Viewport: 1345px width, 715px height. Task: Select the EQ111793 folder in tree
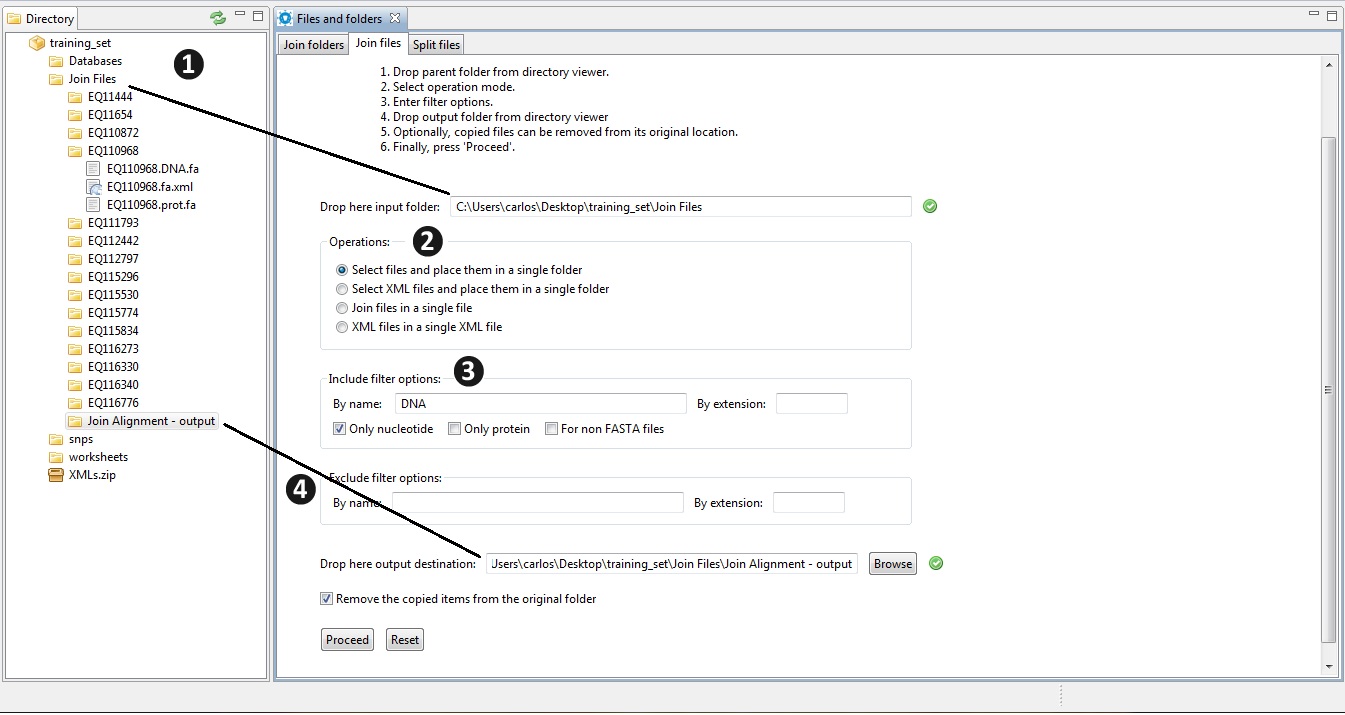tap(113, 223)
